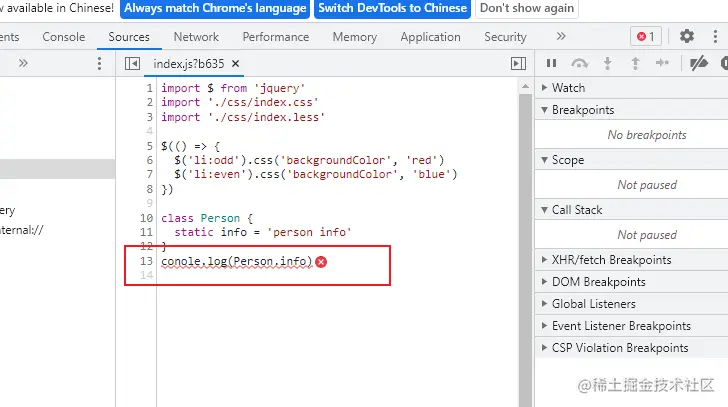The width and height of the screenshot is (728, 407).
Task: Select the Sources tab
Action: (129, 37)
